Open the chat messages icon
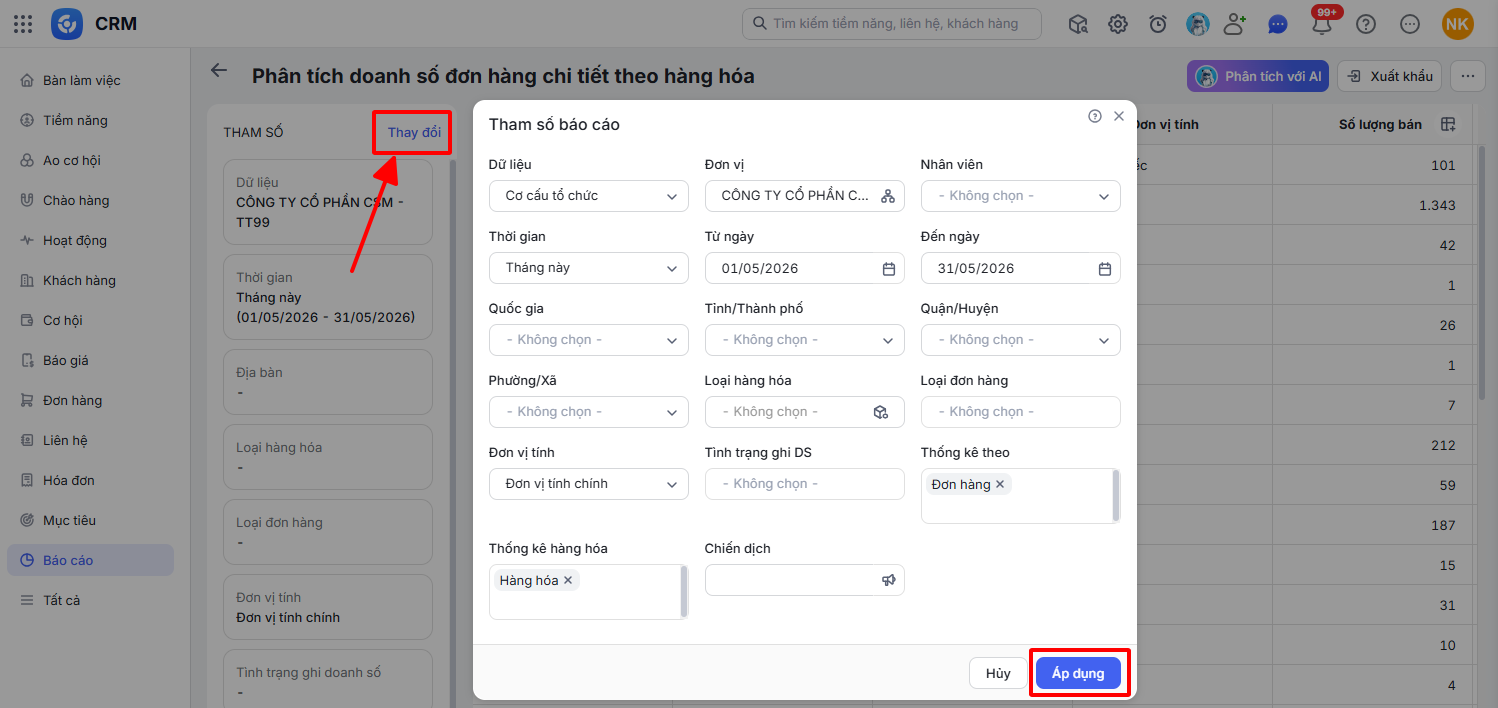This screenshot has width=1498, height=708. (x=1277, y=24)
